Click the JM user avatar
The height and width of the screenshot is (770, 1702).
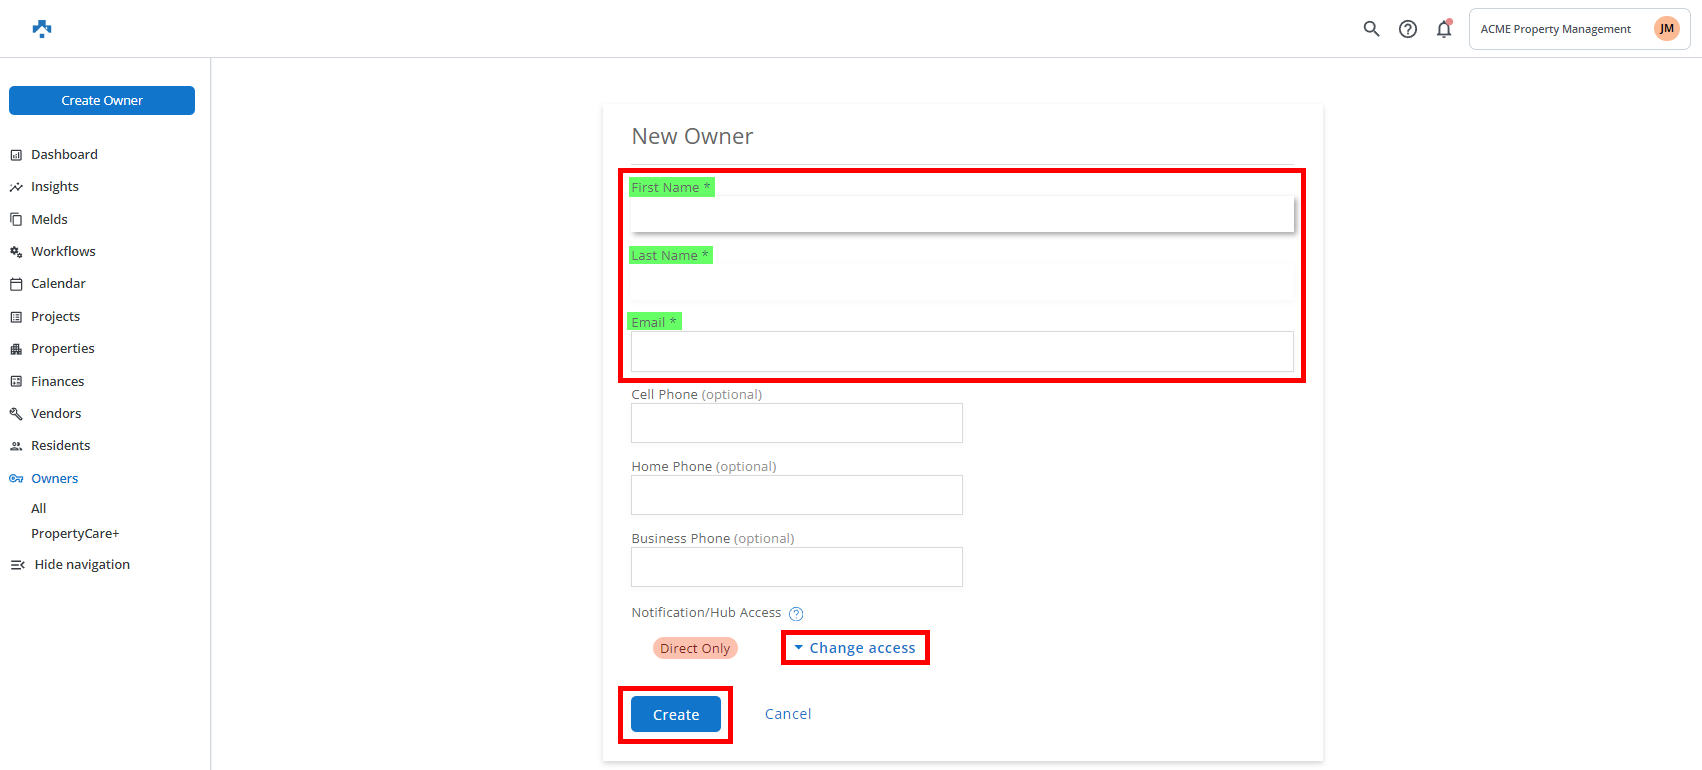(1666, 29)
